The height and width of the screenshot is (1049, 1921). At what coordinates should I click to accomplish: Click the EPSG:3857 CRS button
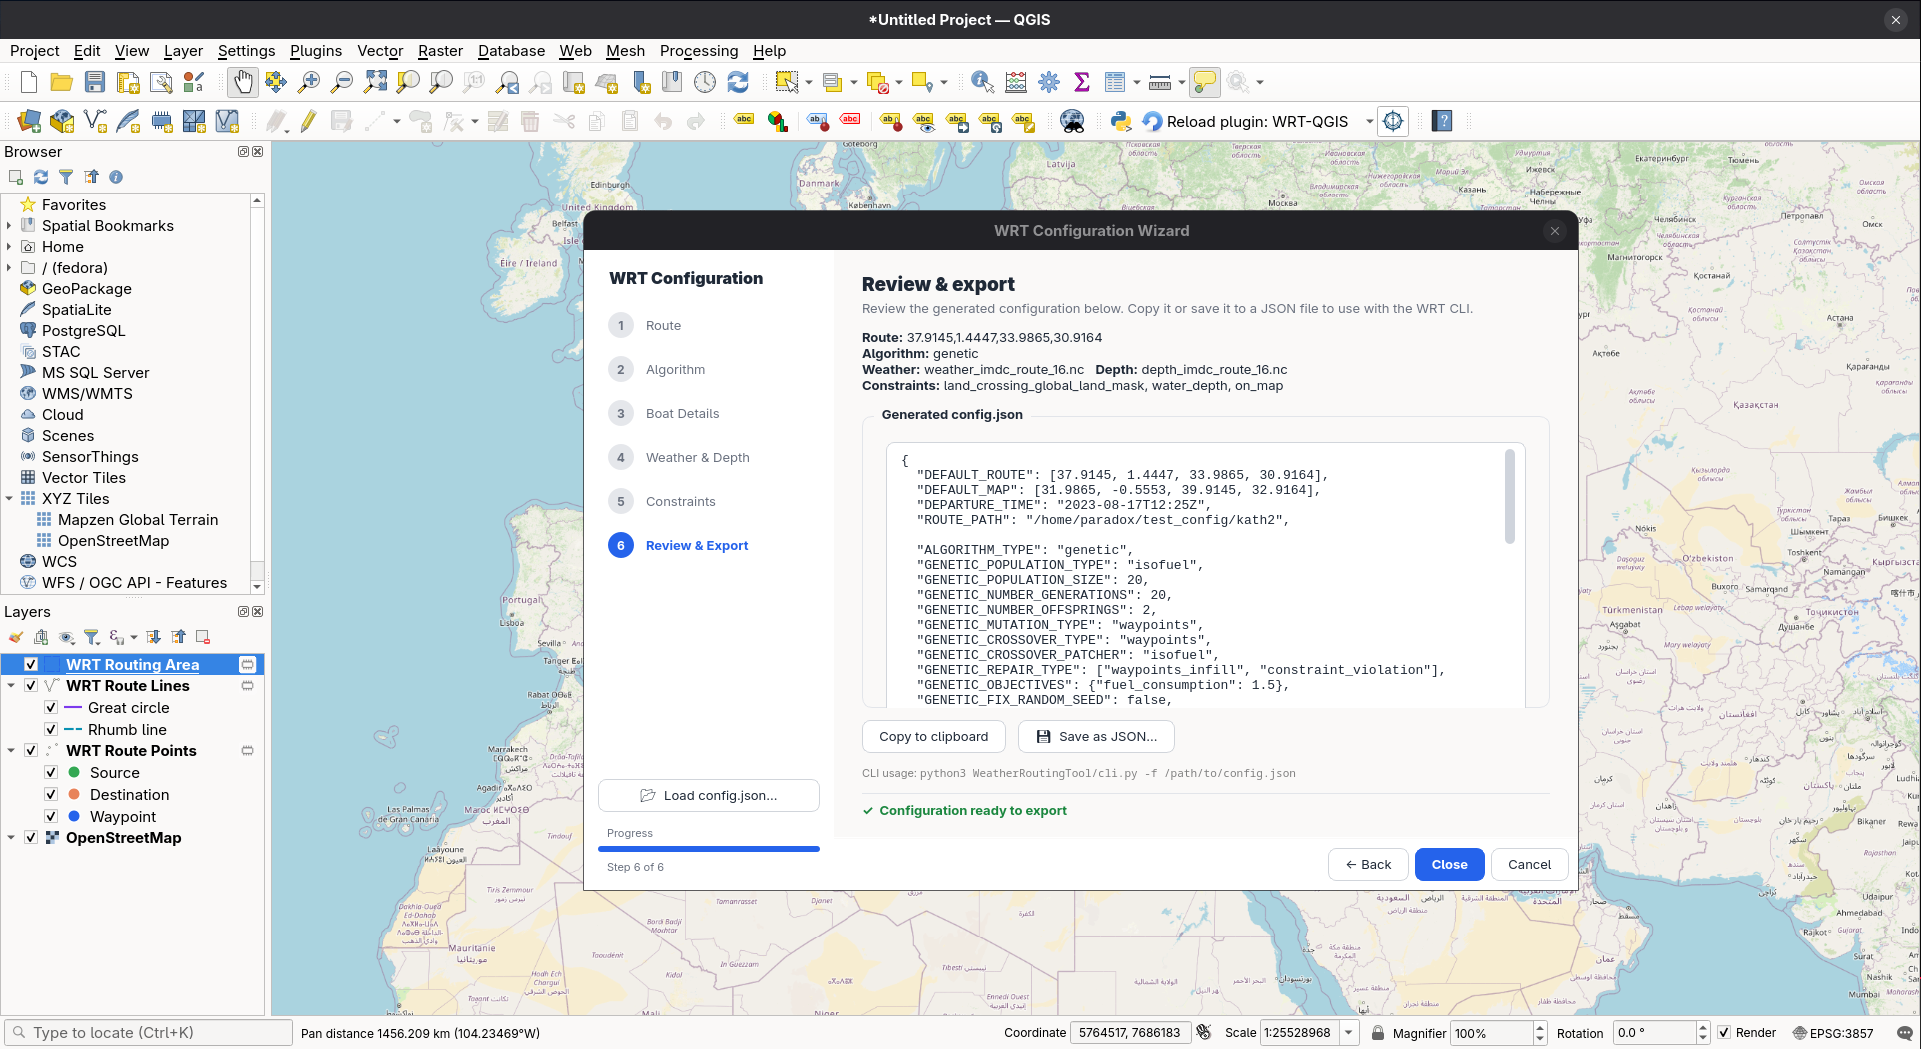click(x=1832, y=1033)
